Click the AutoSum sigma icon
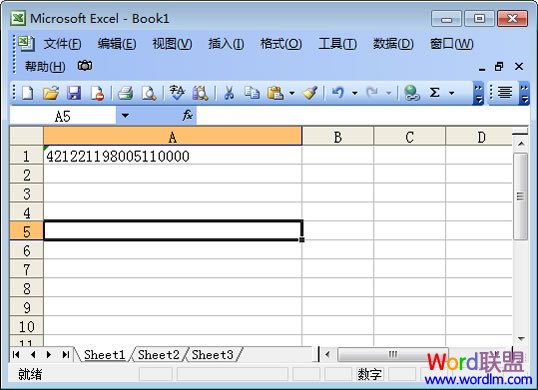The image size is (538, 390). point(435,93)
